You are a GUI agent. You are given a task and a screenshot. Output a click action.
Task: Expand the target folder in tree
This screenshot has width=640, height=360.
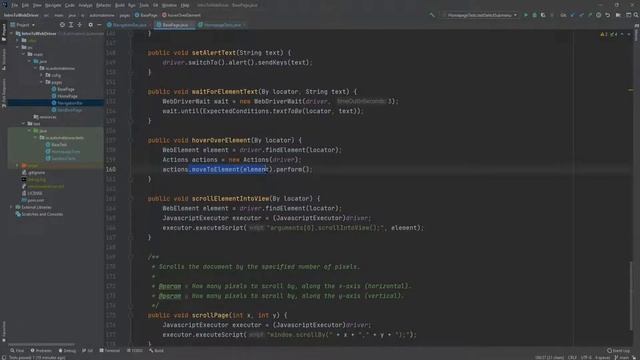[17, 165]
